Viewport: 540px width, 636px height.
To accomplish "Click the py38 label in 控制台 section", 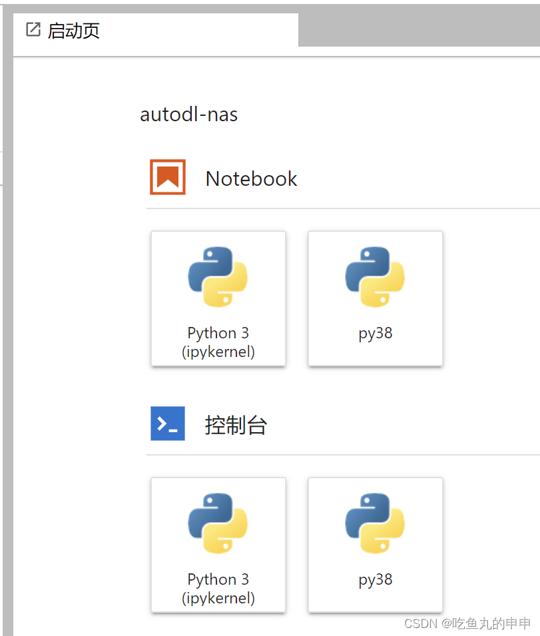I will coord(375,580).
